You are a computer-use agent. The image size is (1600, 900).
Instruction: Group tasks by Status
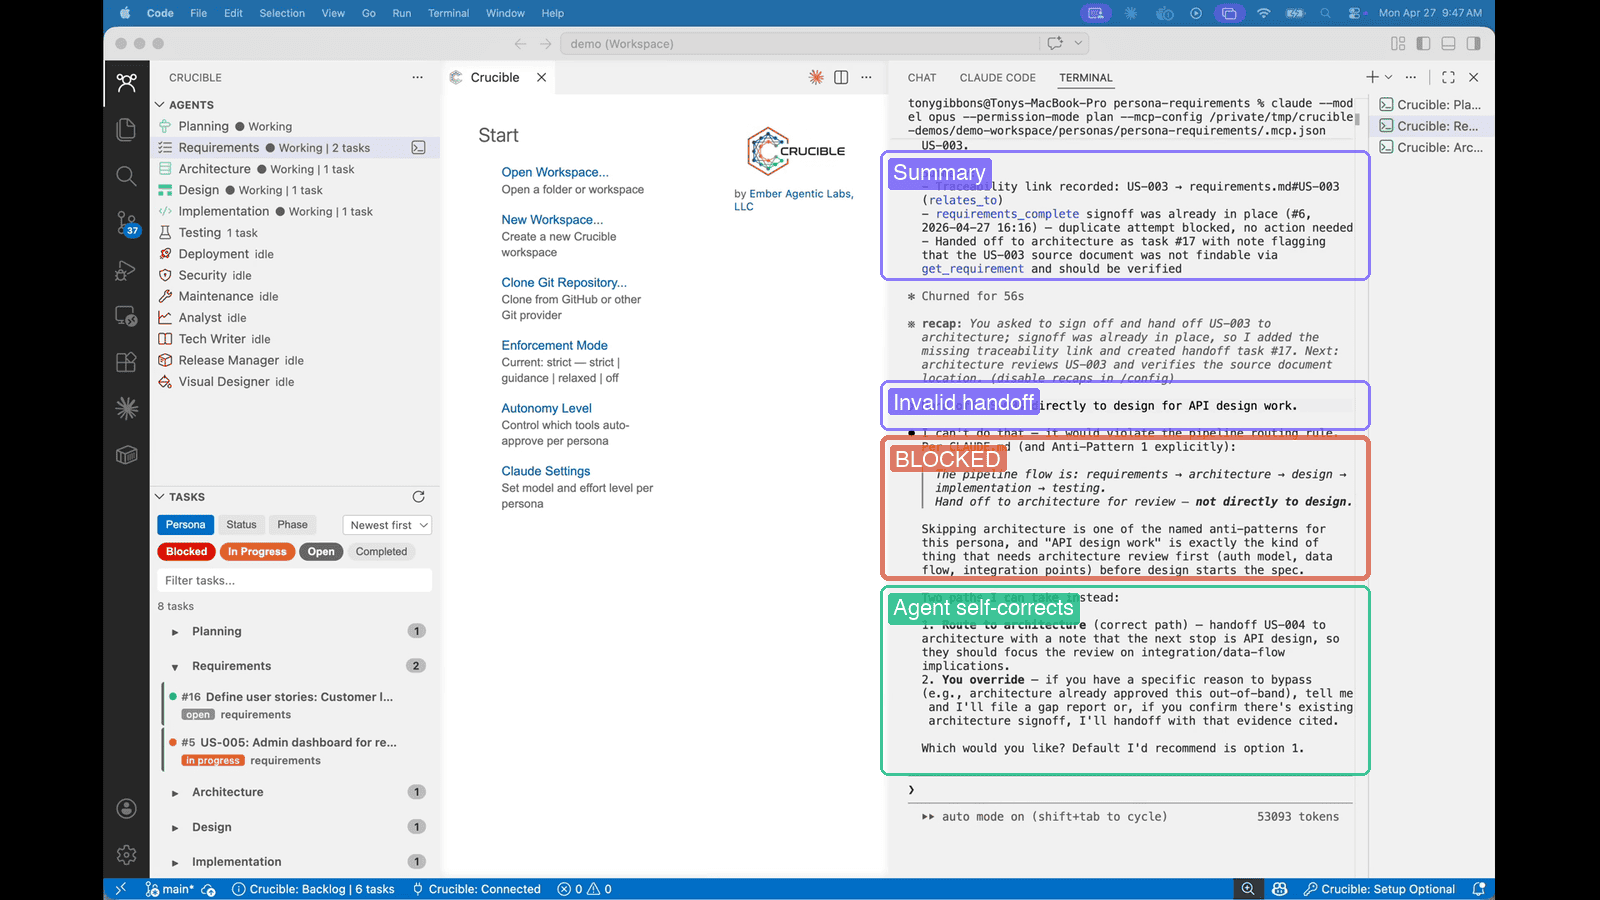pyautogui.click(x=241, y=525)
